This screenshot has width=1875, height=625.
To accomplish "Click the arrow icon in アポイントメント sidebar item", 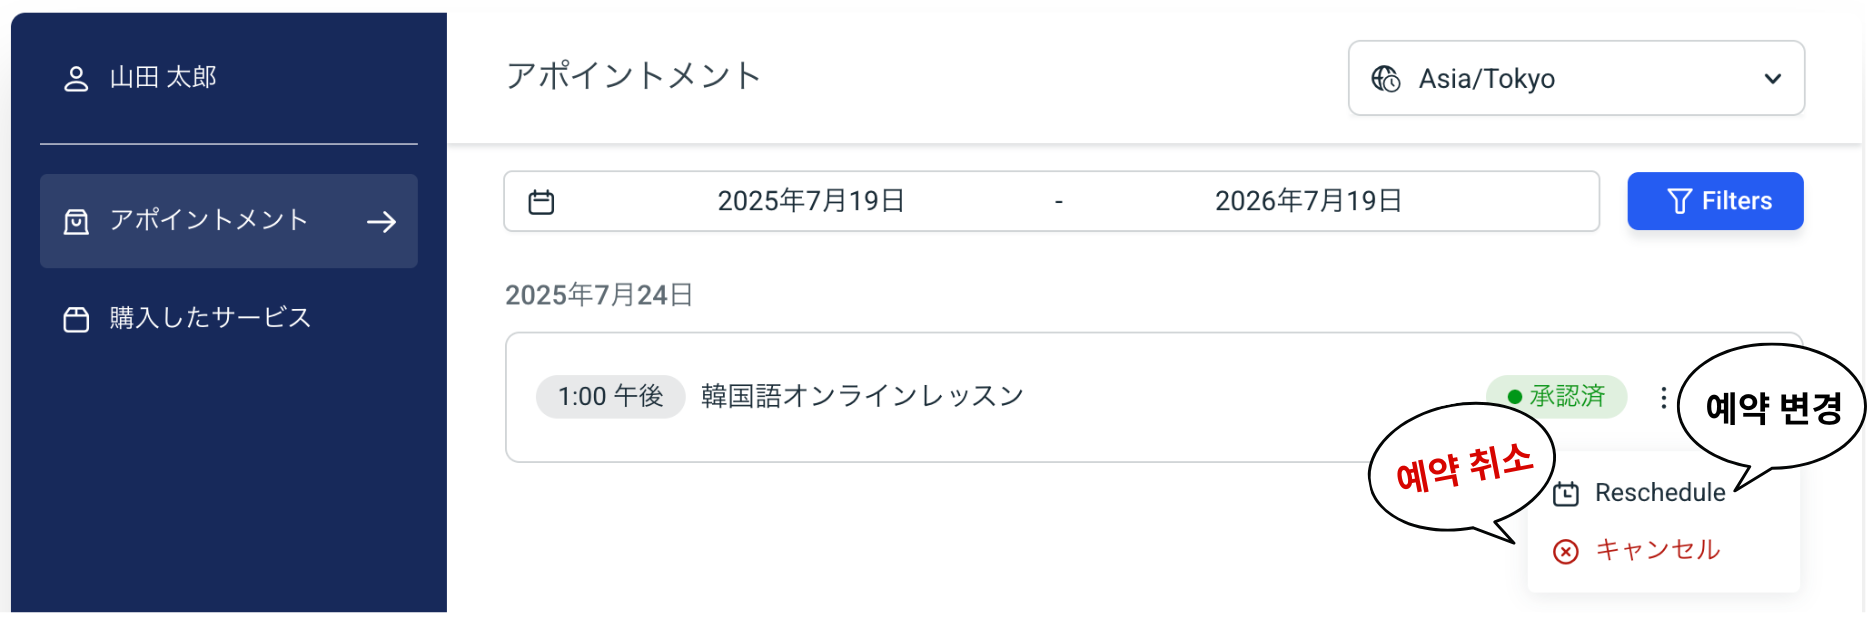I will pos(381,222).
